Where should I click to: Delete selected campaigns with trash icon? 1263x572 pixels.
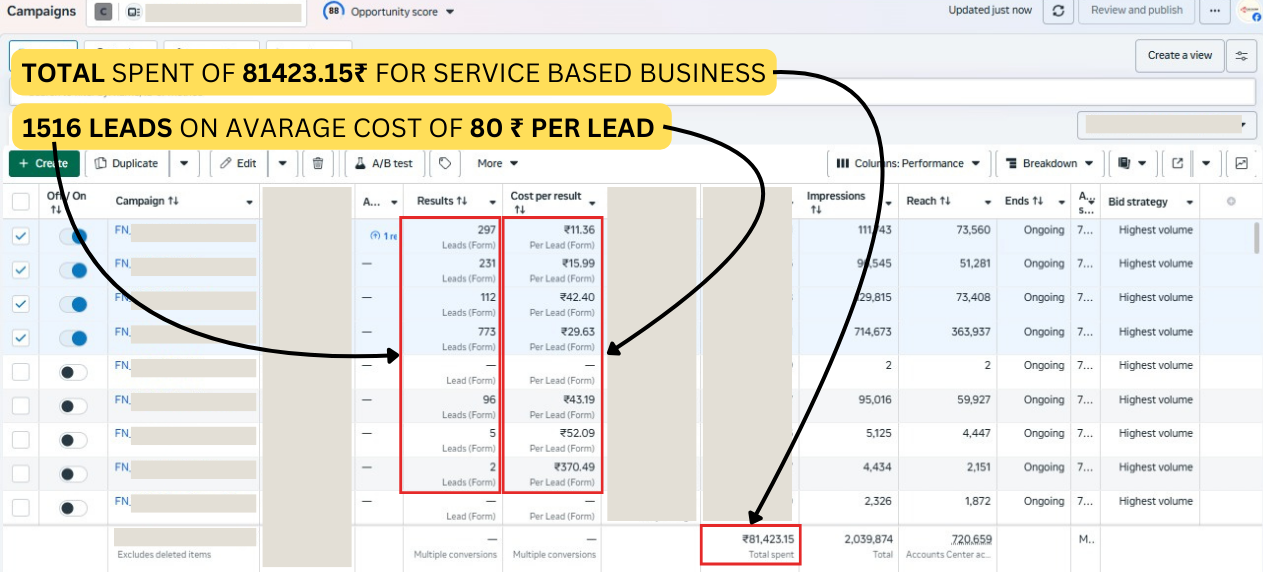[x=318, y=163]
